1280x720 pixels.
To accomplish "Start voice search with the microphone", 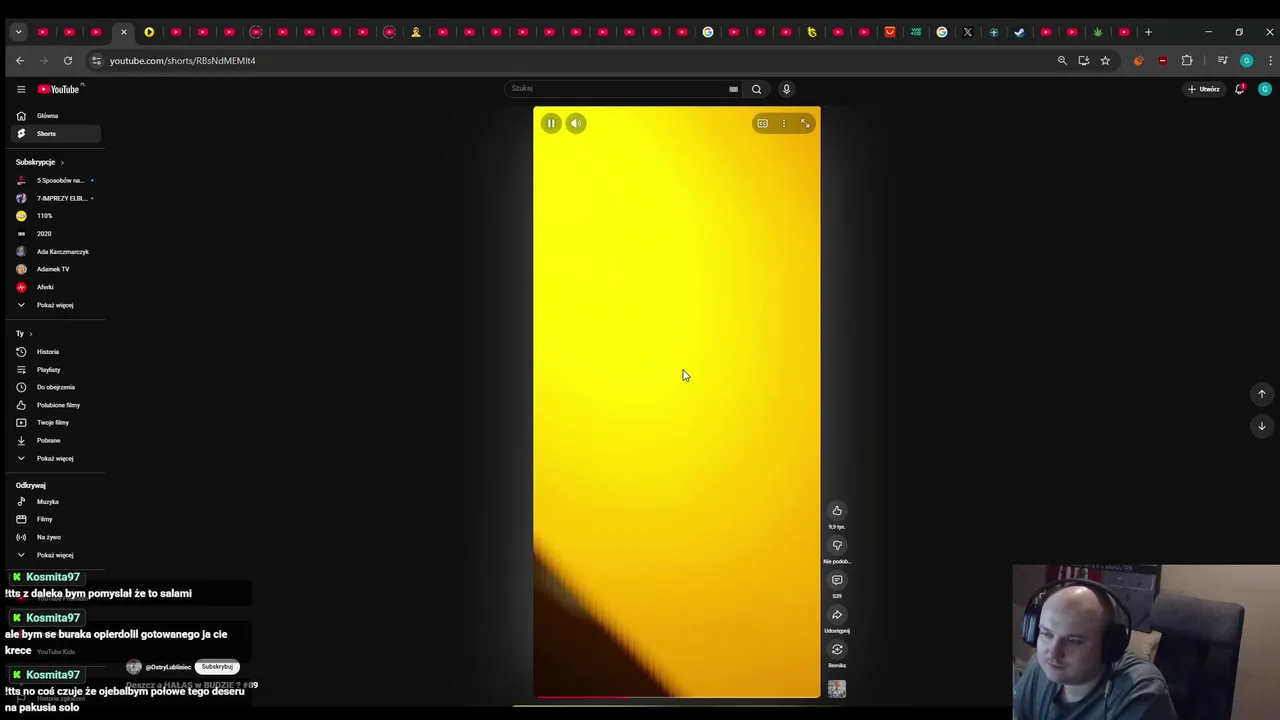I will 786,89.
